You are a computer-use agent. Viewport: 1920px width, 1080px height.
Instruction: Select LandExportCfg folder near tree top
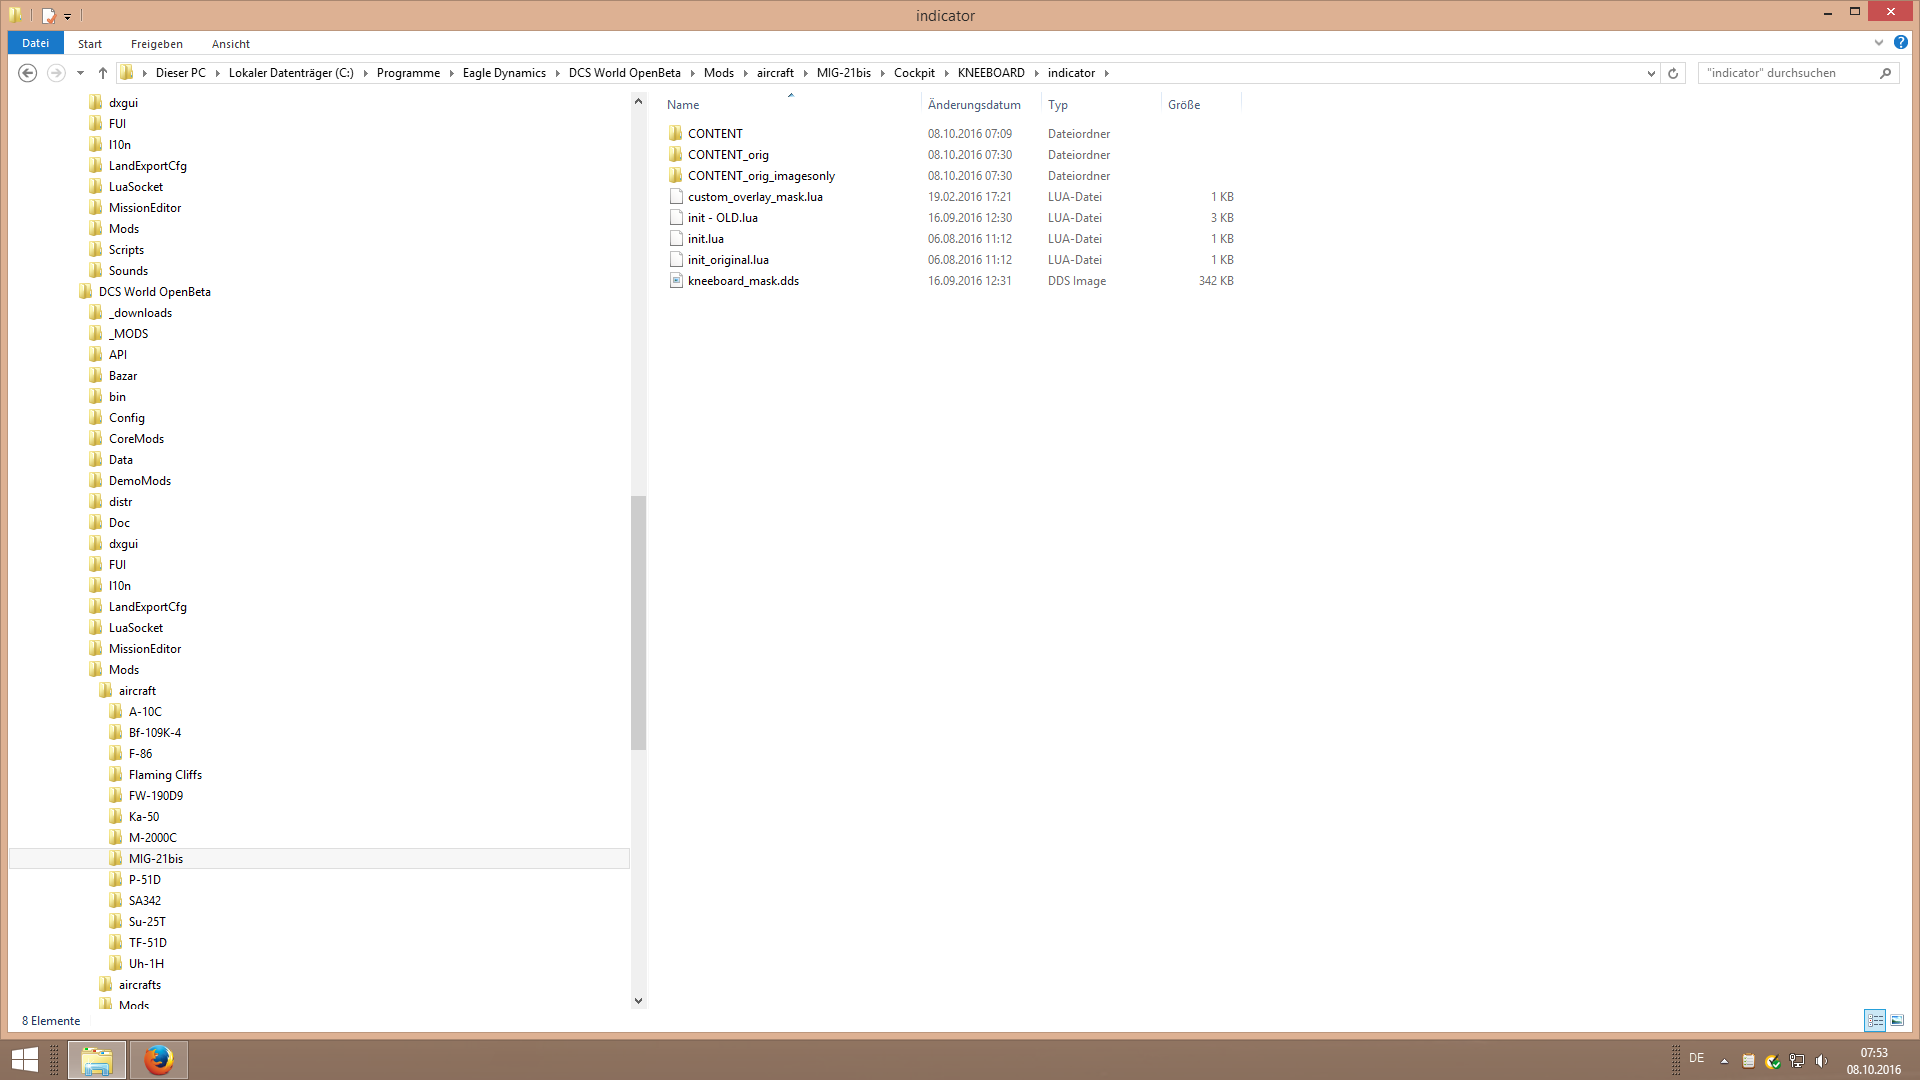tap(147, 166)
